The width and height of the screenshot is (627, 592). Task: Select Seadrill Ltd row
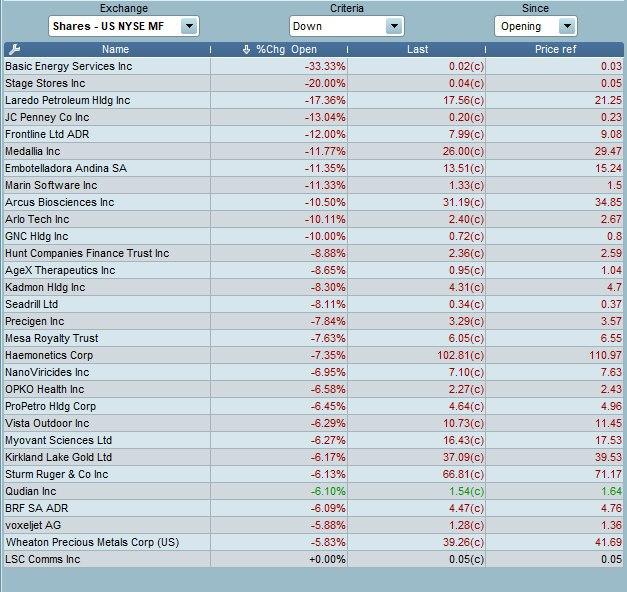314,304
